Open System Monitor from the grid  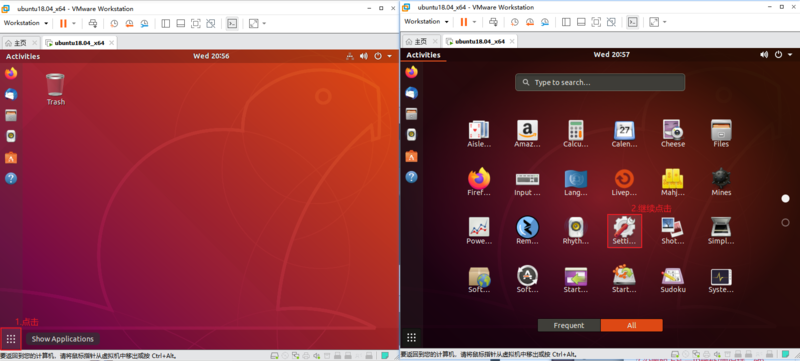(x=721, y=279)
